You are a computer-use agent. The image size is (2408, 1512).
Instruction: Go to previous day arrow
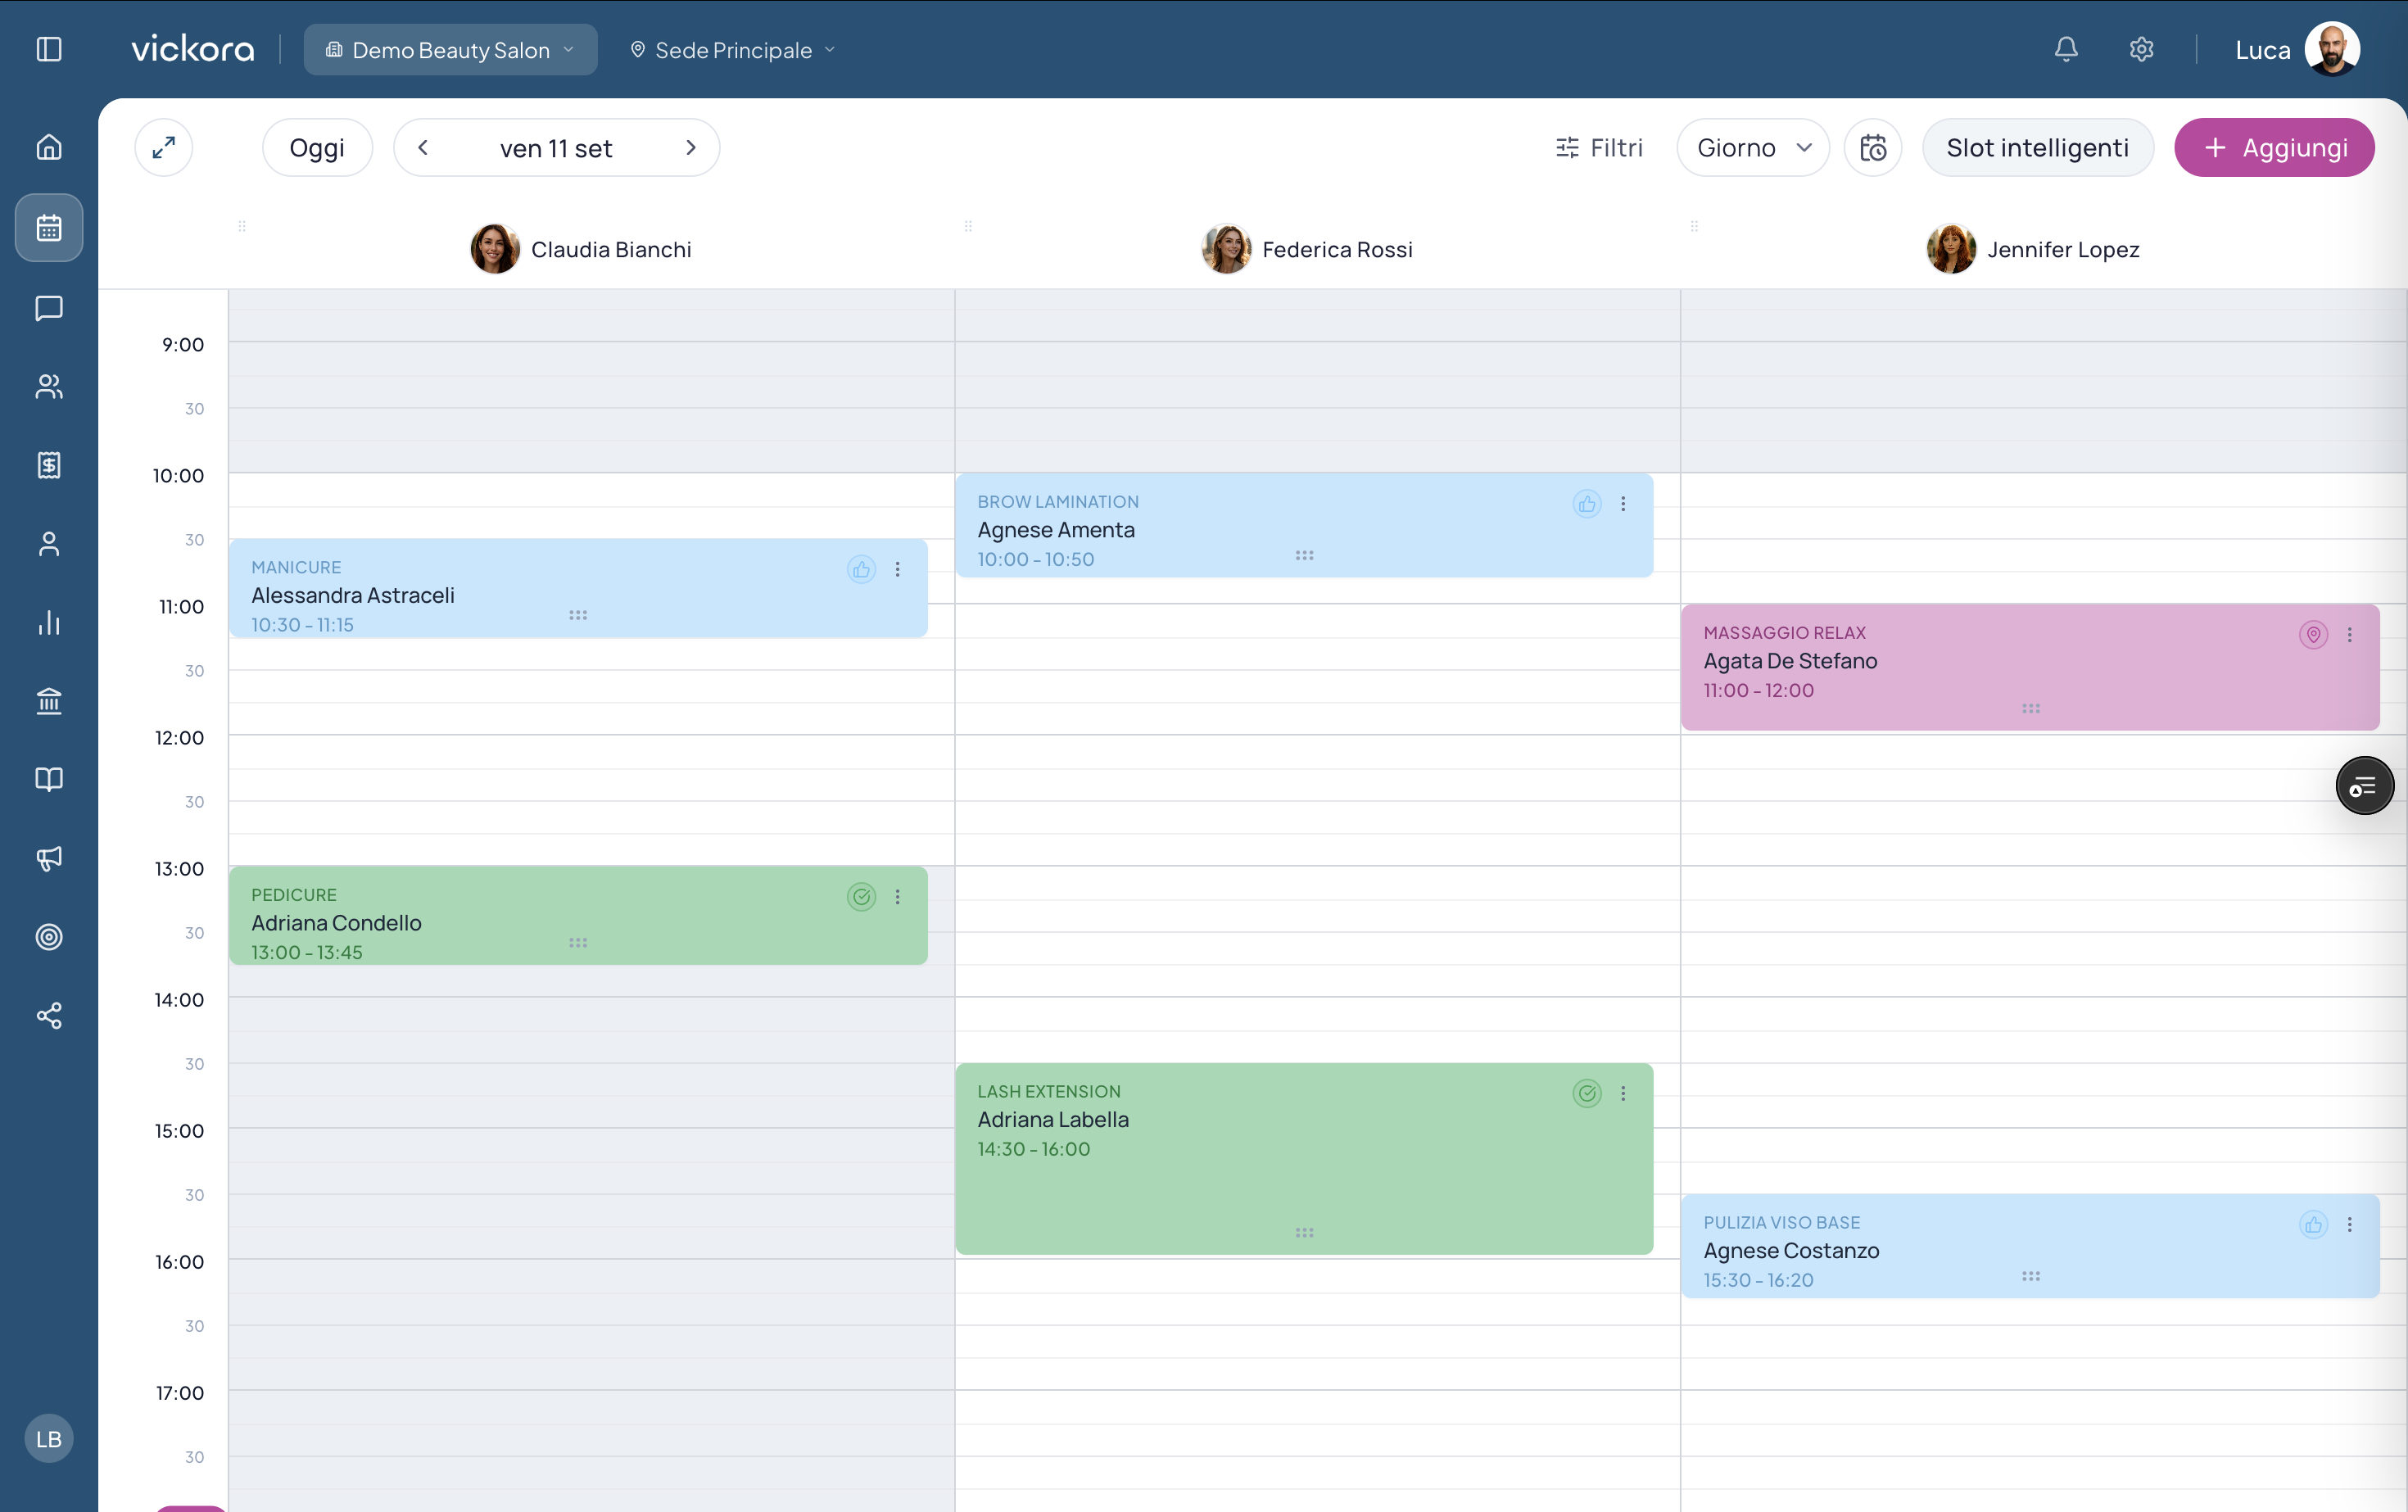[x=423, y=148]
